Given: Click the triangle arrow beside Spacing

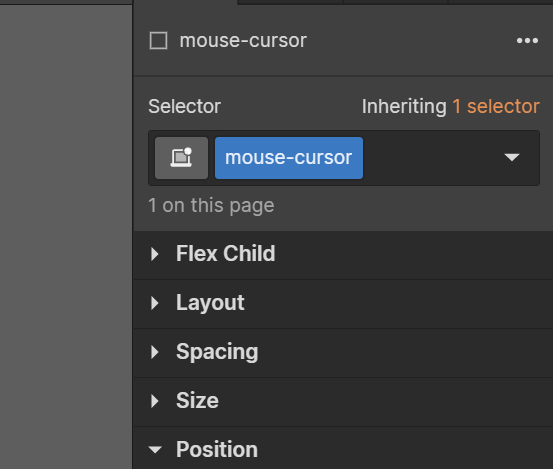Looking at the screenshot, I should pyautogui.click(x=154, y=352).
